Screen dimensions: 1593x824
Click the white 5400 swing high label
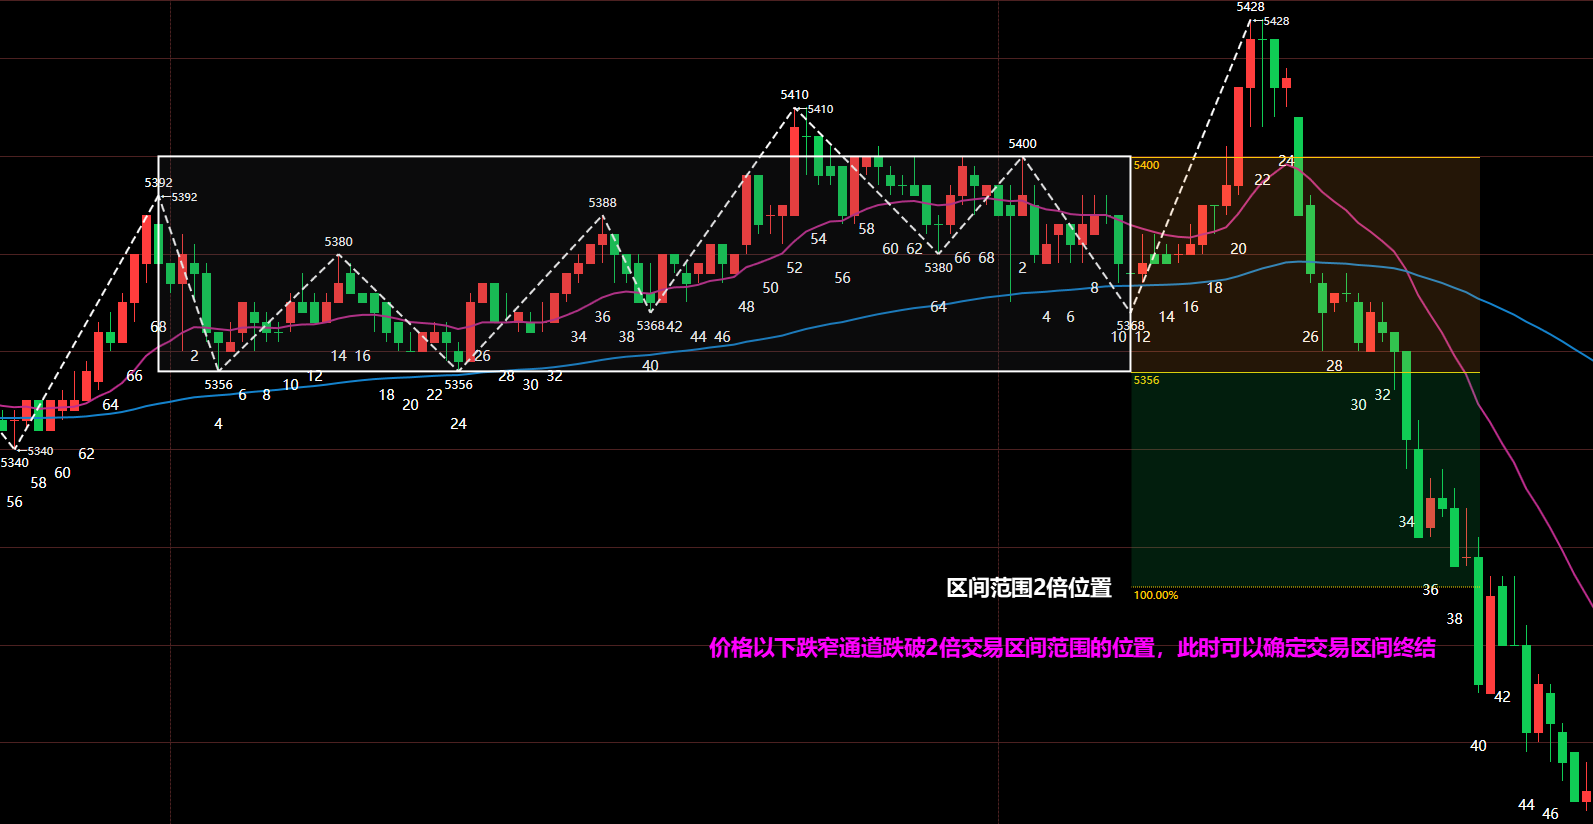(x=1022, y=144)
